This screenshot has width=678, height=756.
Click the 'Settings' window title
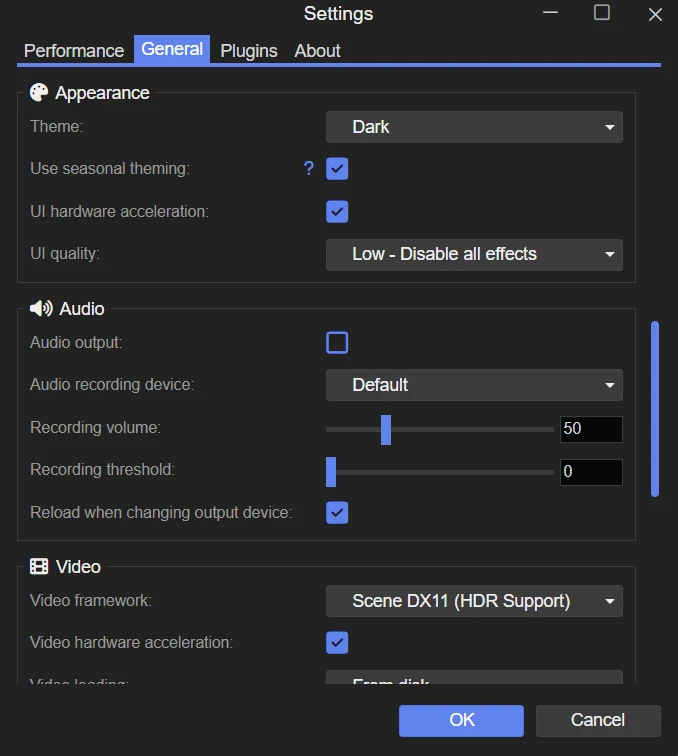tap(339, 14)
